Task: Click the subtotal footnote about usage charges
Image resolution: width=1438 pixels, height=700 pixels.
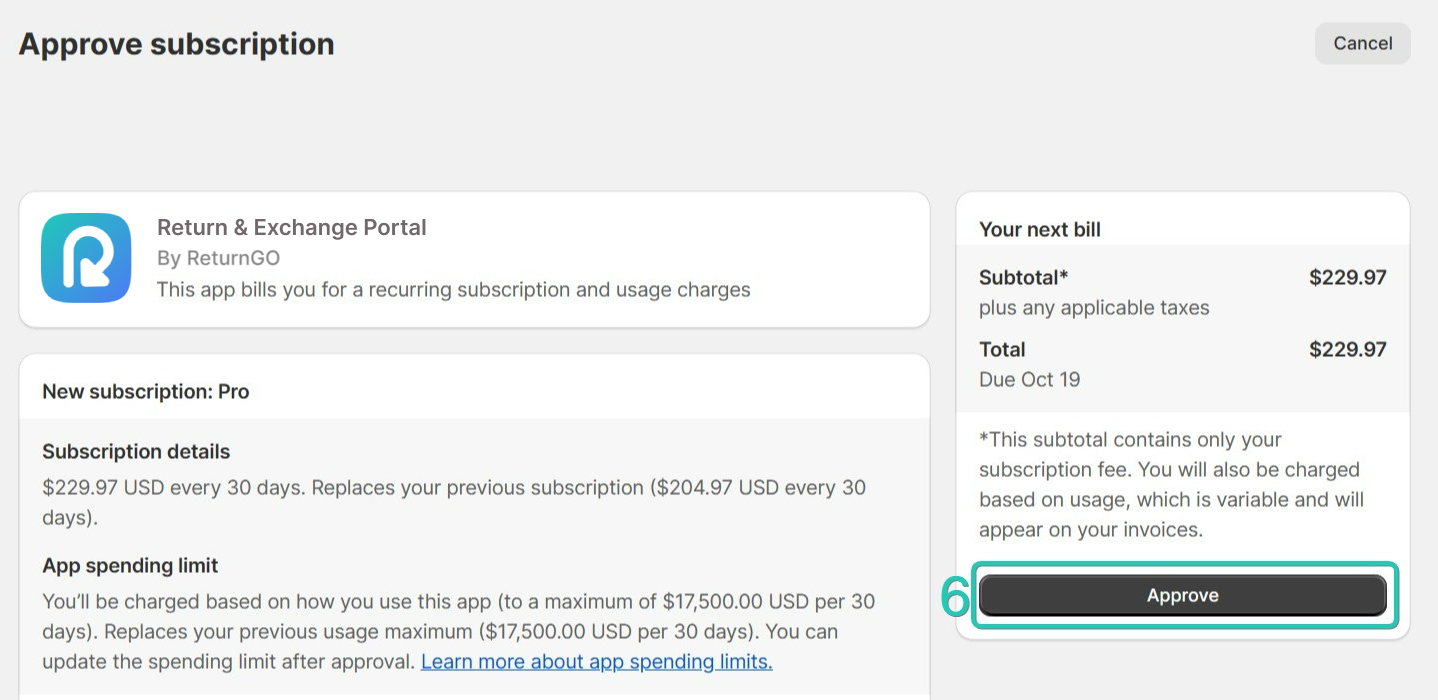Action: [1172, 484]
